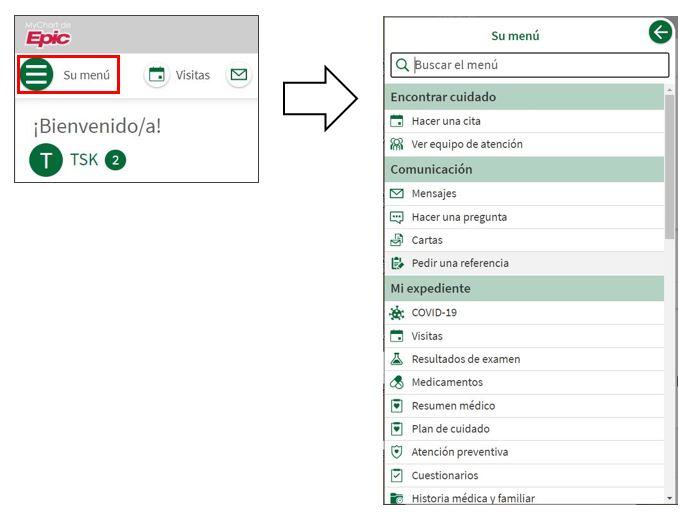Open Cartas menu entry
Screen dimensions: 695x520
tap(524, 240)
